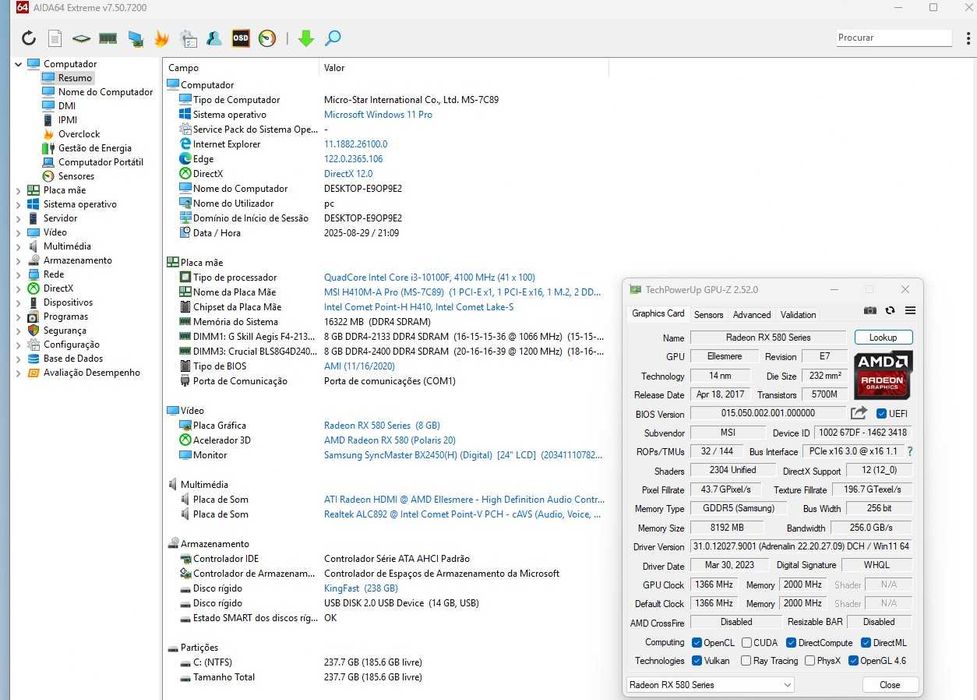Open the Report page icon in toolbar
Screen dimensions: 977x700
[x=55, y=38]
